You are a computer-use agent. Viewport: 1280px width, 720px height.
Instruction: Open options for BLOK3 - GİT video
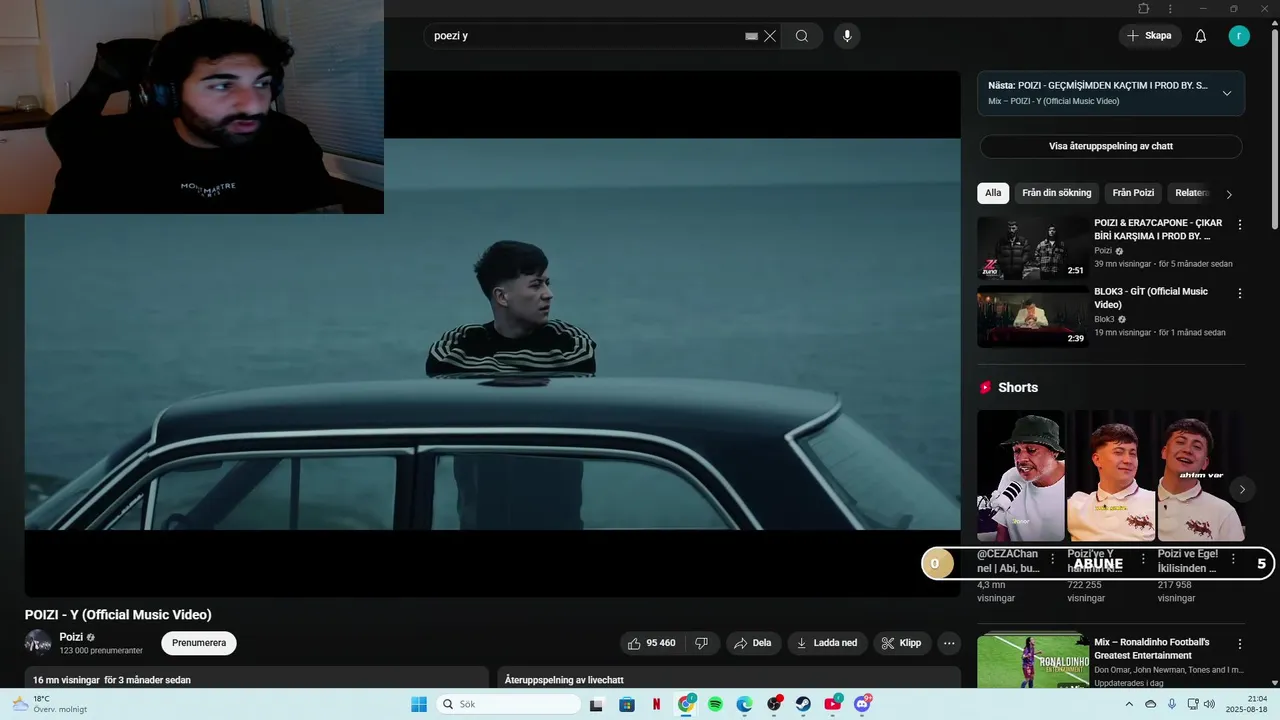click(x=1240, y=294)
